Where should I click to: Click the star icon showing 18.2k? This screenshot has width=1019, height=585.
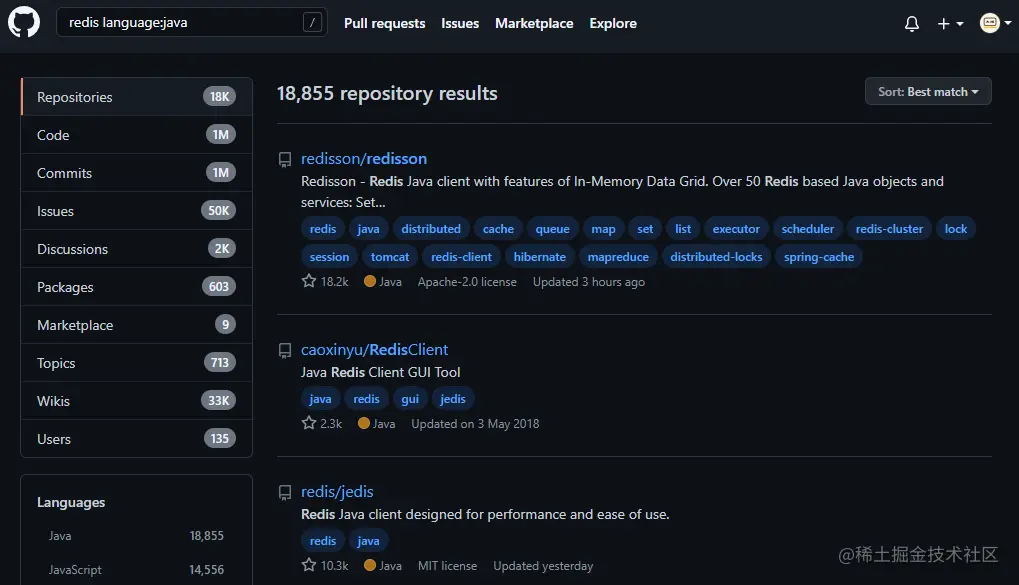[309, 281]
